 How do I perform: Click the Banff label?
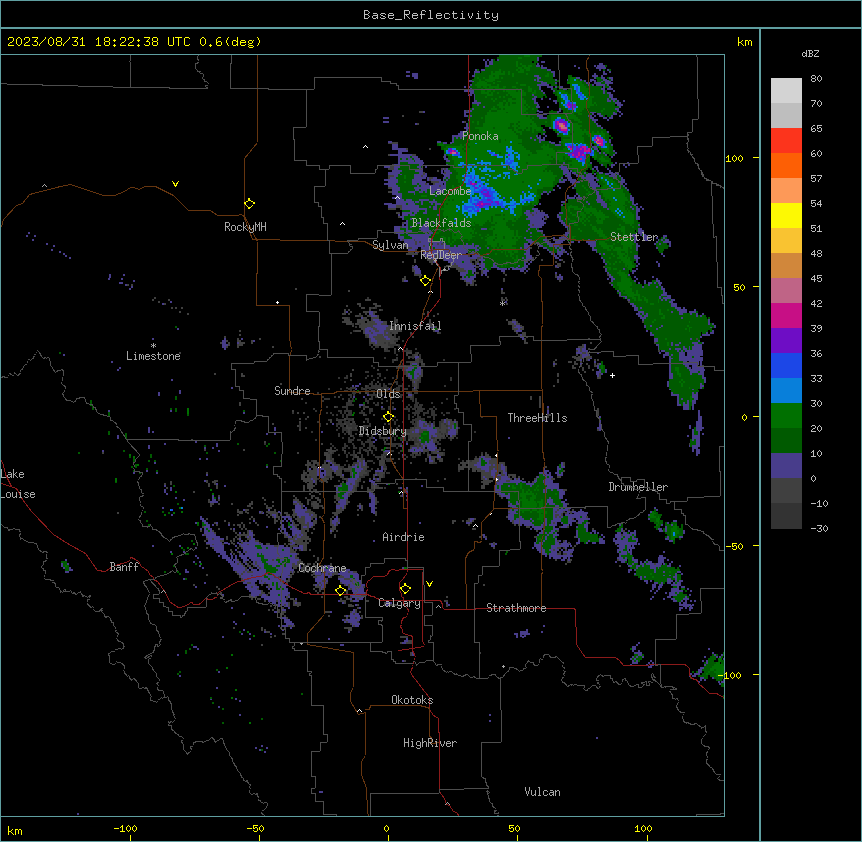point(124,567)
